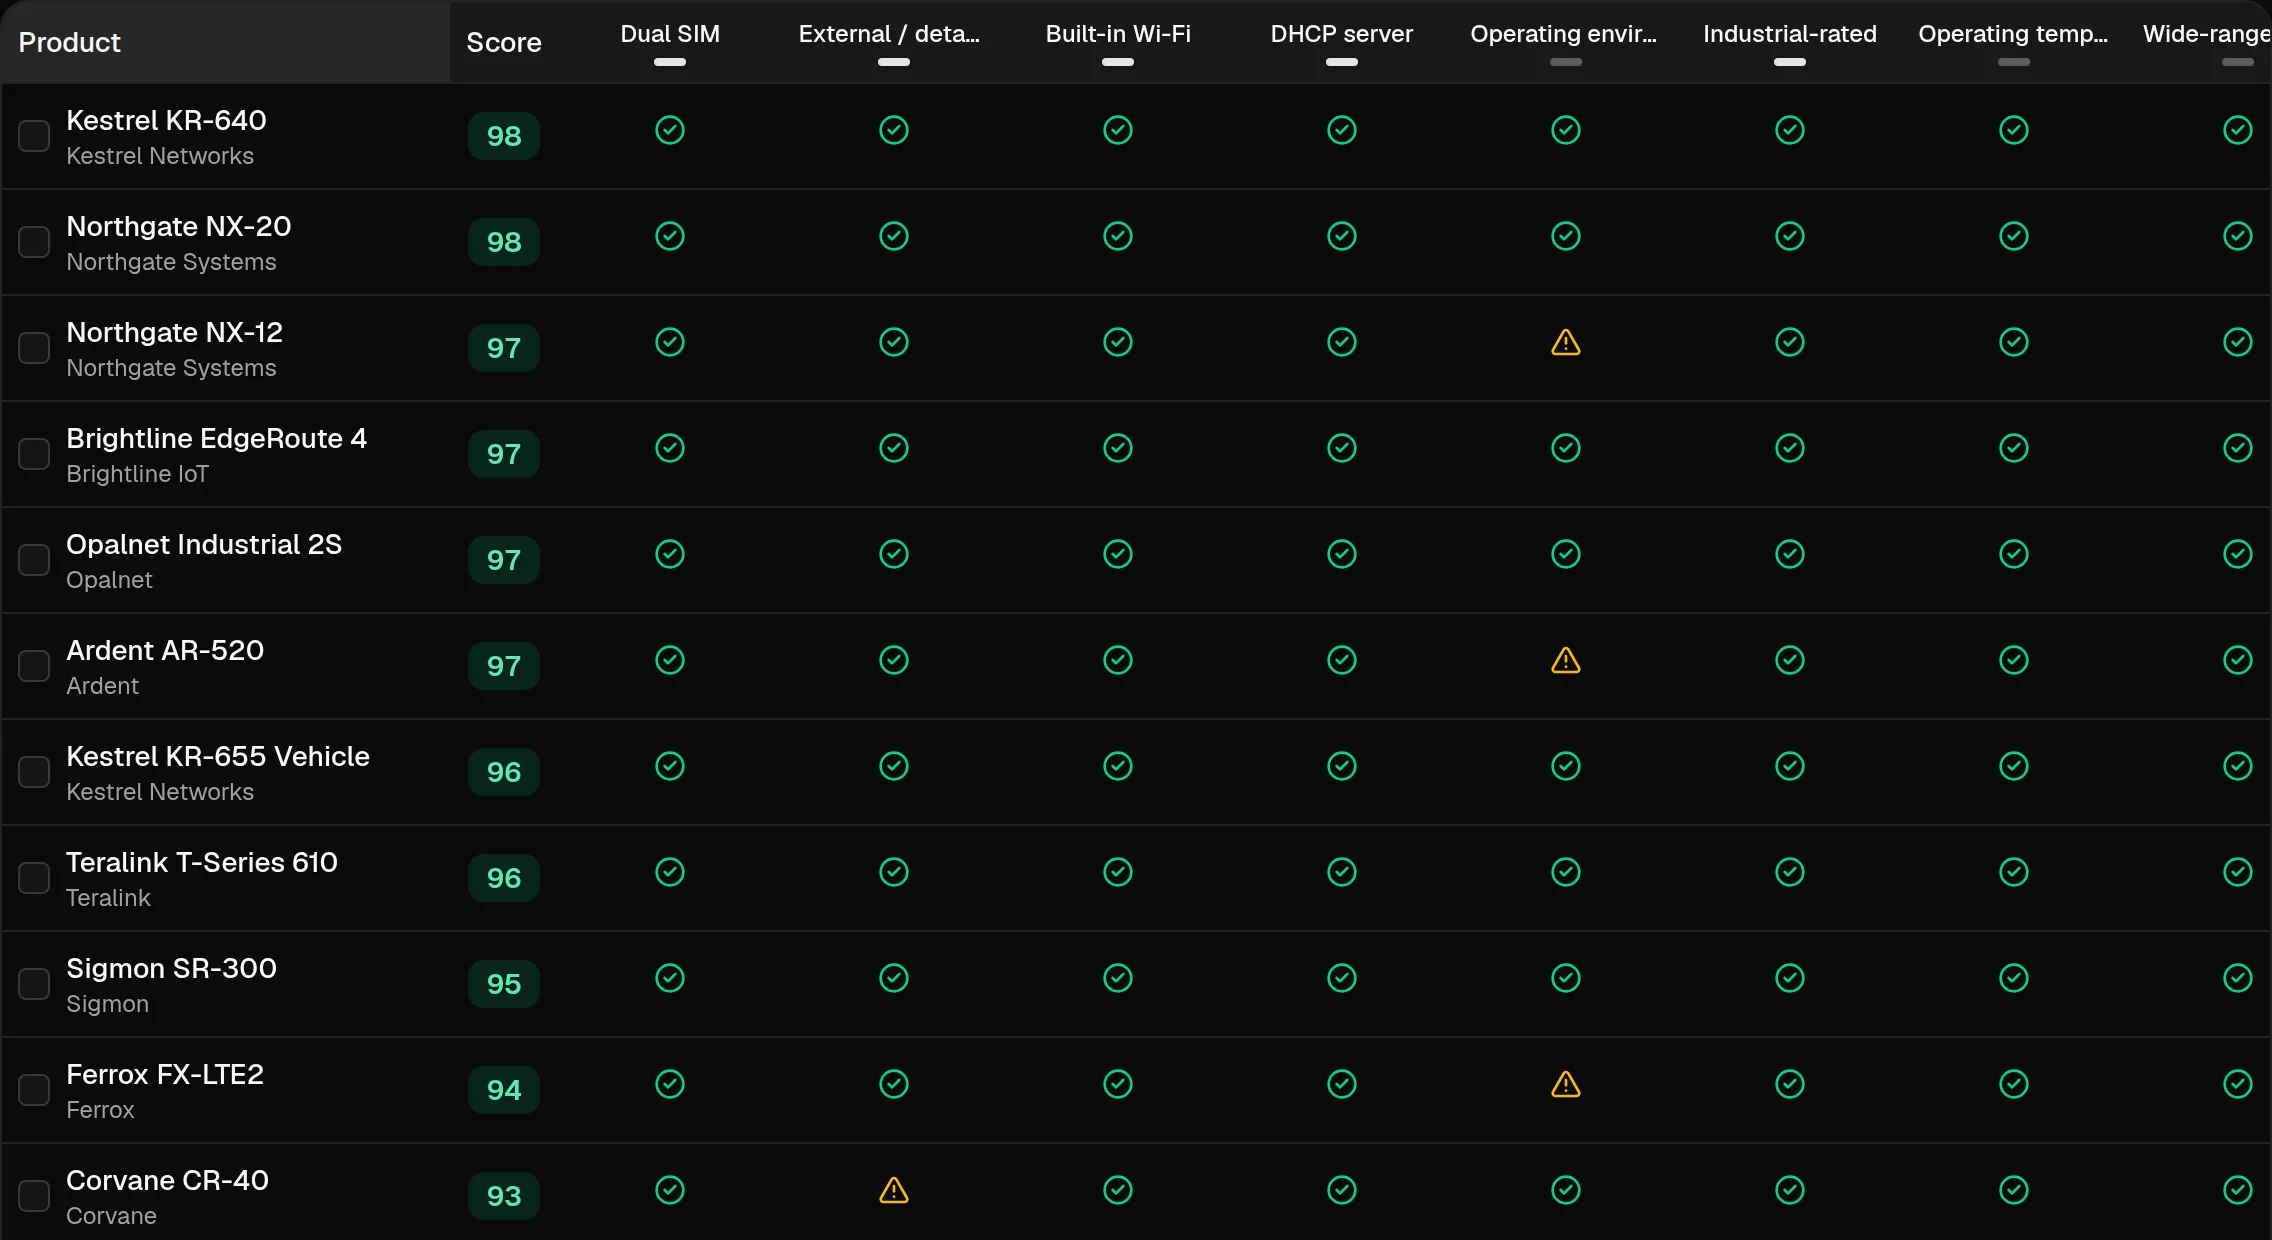Click Corvane CR-40 external antenna warning icon

tap(894, 1191)
